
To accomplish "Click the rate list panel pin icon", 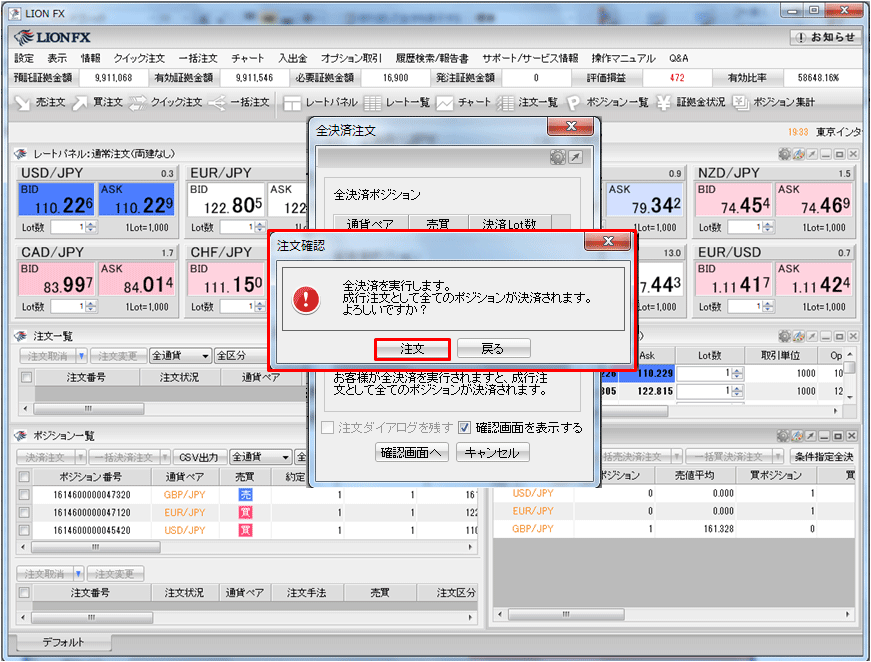I will click(x=812, y=336).
